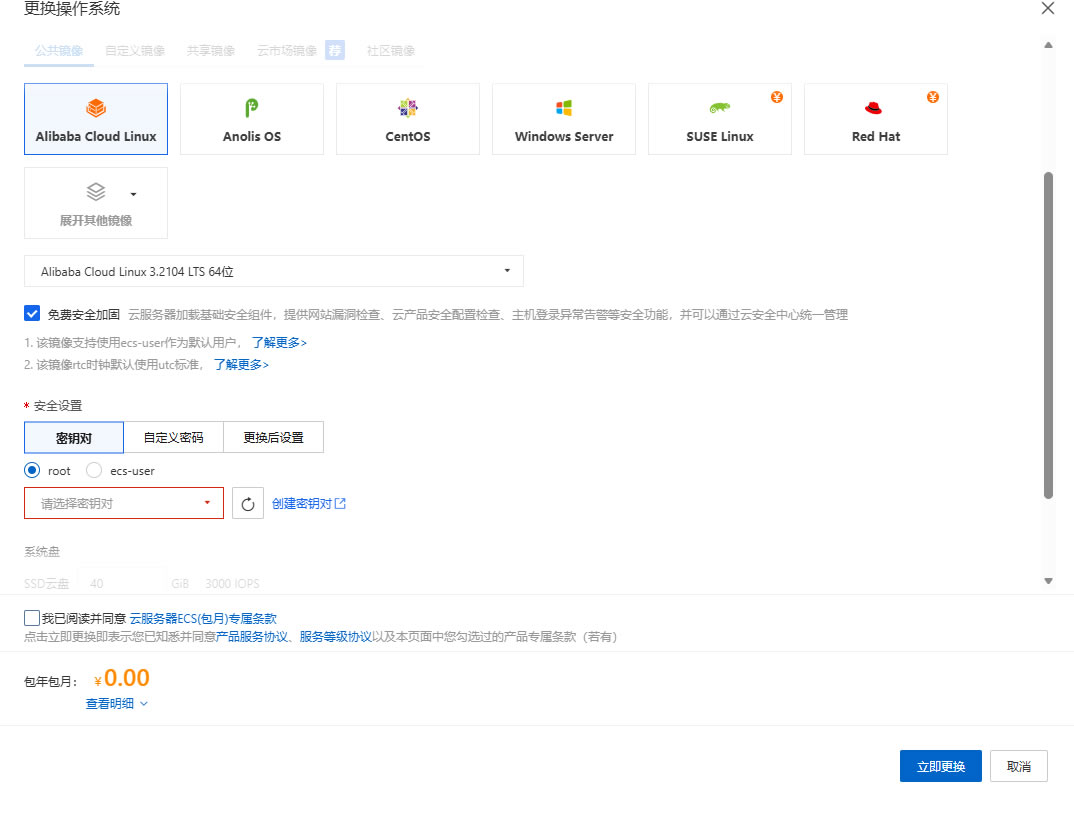The width and height of the screenshot is (1074, 813).
Task: Close the 更换操作系统 dialog
Action: click(x=1047, y=8)
